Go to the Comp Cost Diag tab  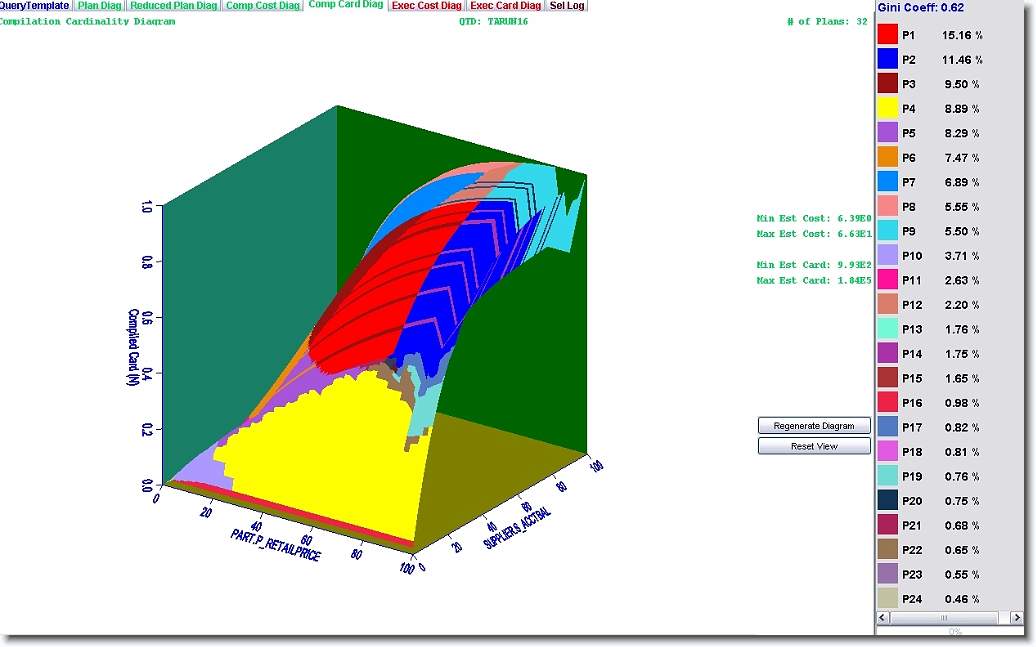[263, 6]
